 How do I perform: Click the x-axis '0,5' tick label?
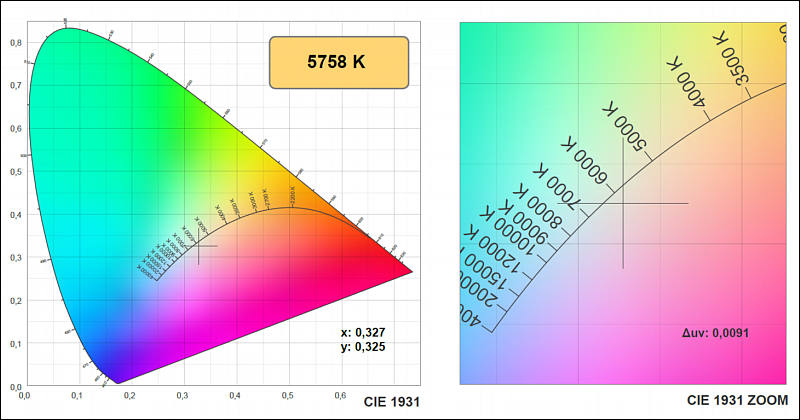pos(287,396)
